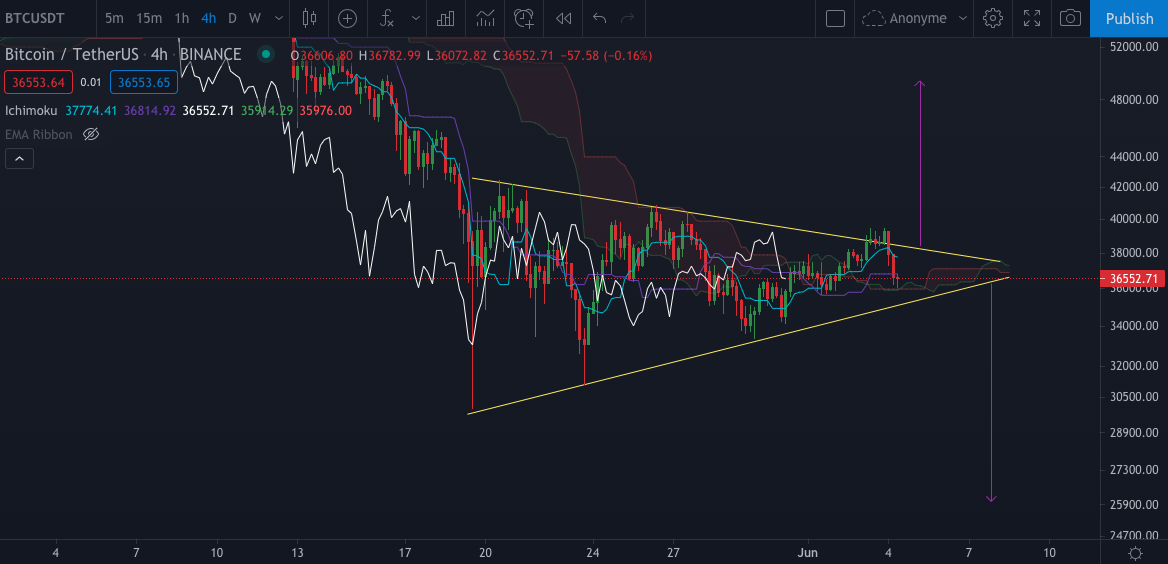The height and width of the screenshot is (564, 1168).
Task: Click the 36552.71 current price label
Action: 1134,279
